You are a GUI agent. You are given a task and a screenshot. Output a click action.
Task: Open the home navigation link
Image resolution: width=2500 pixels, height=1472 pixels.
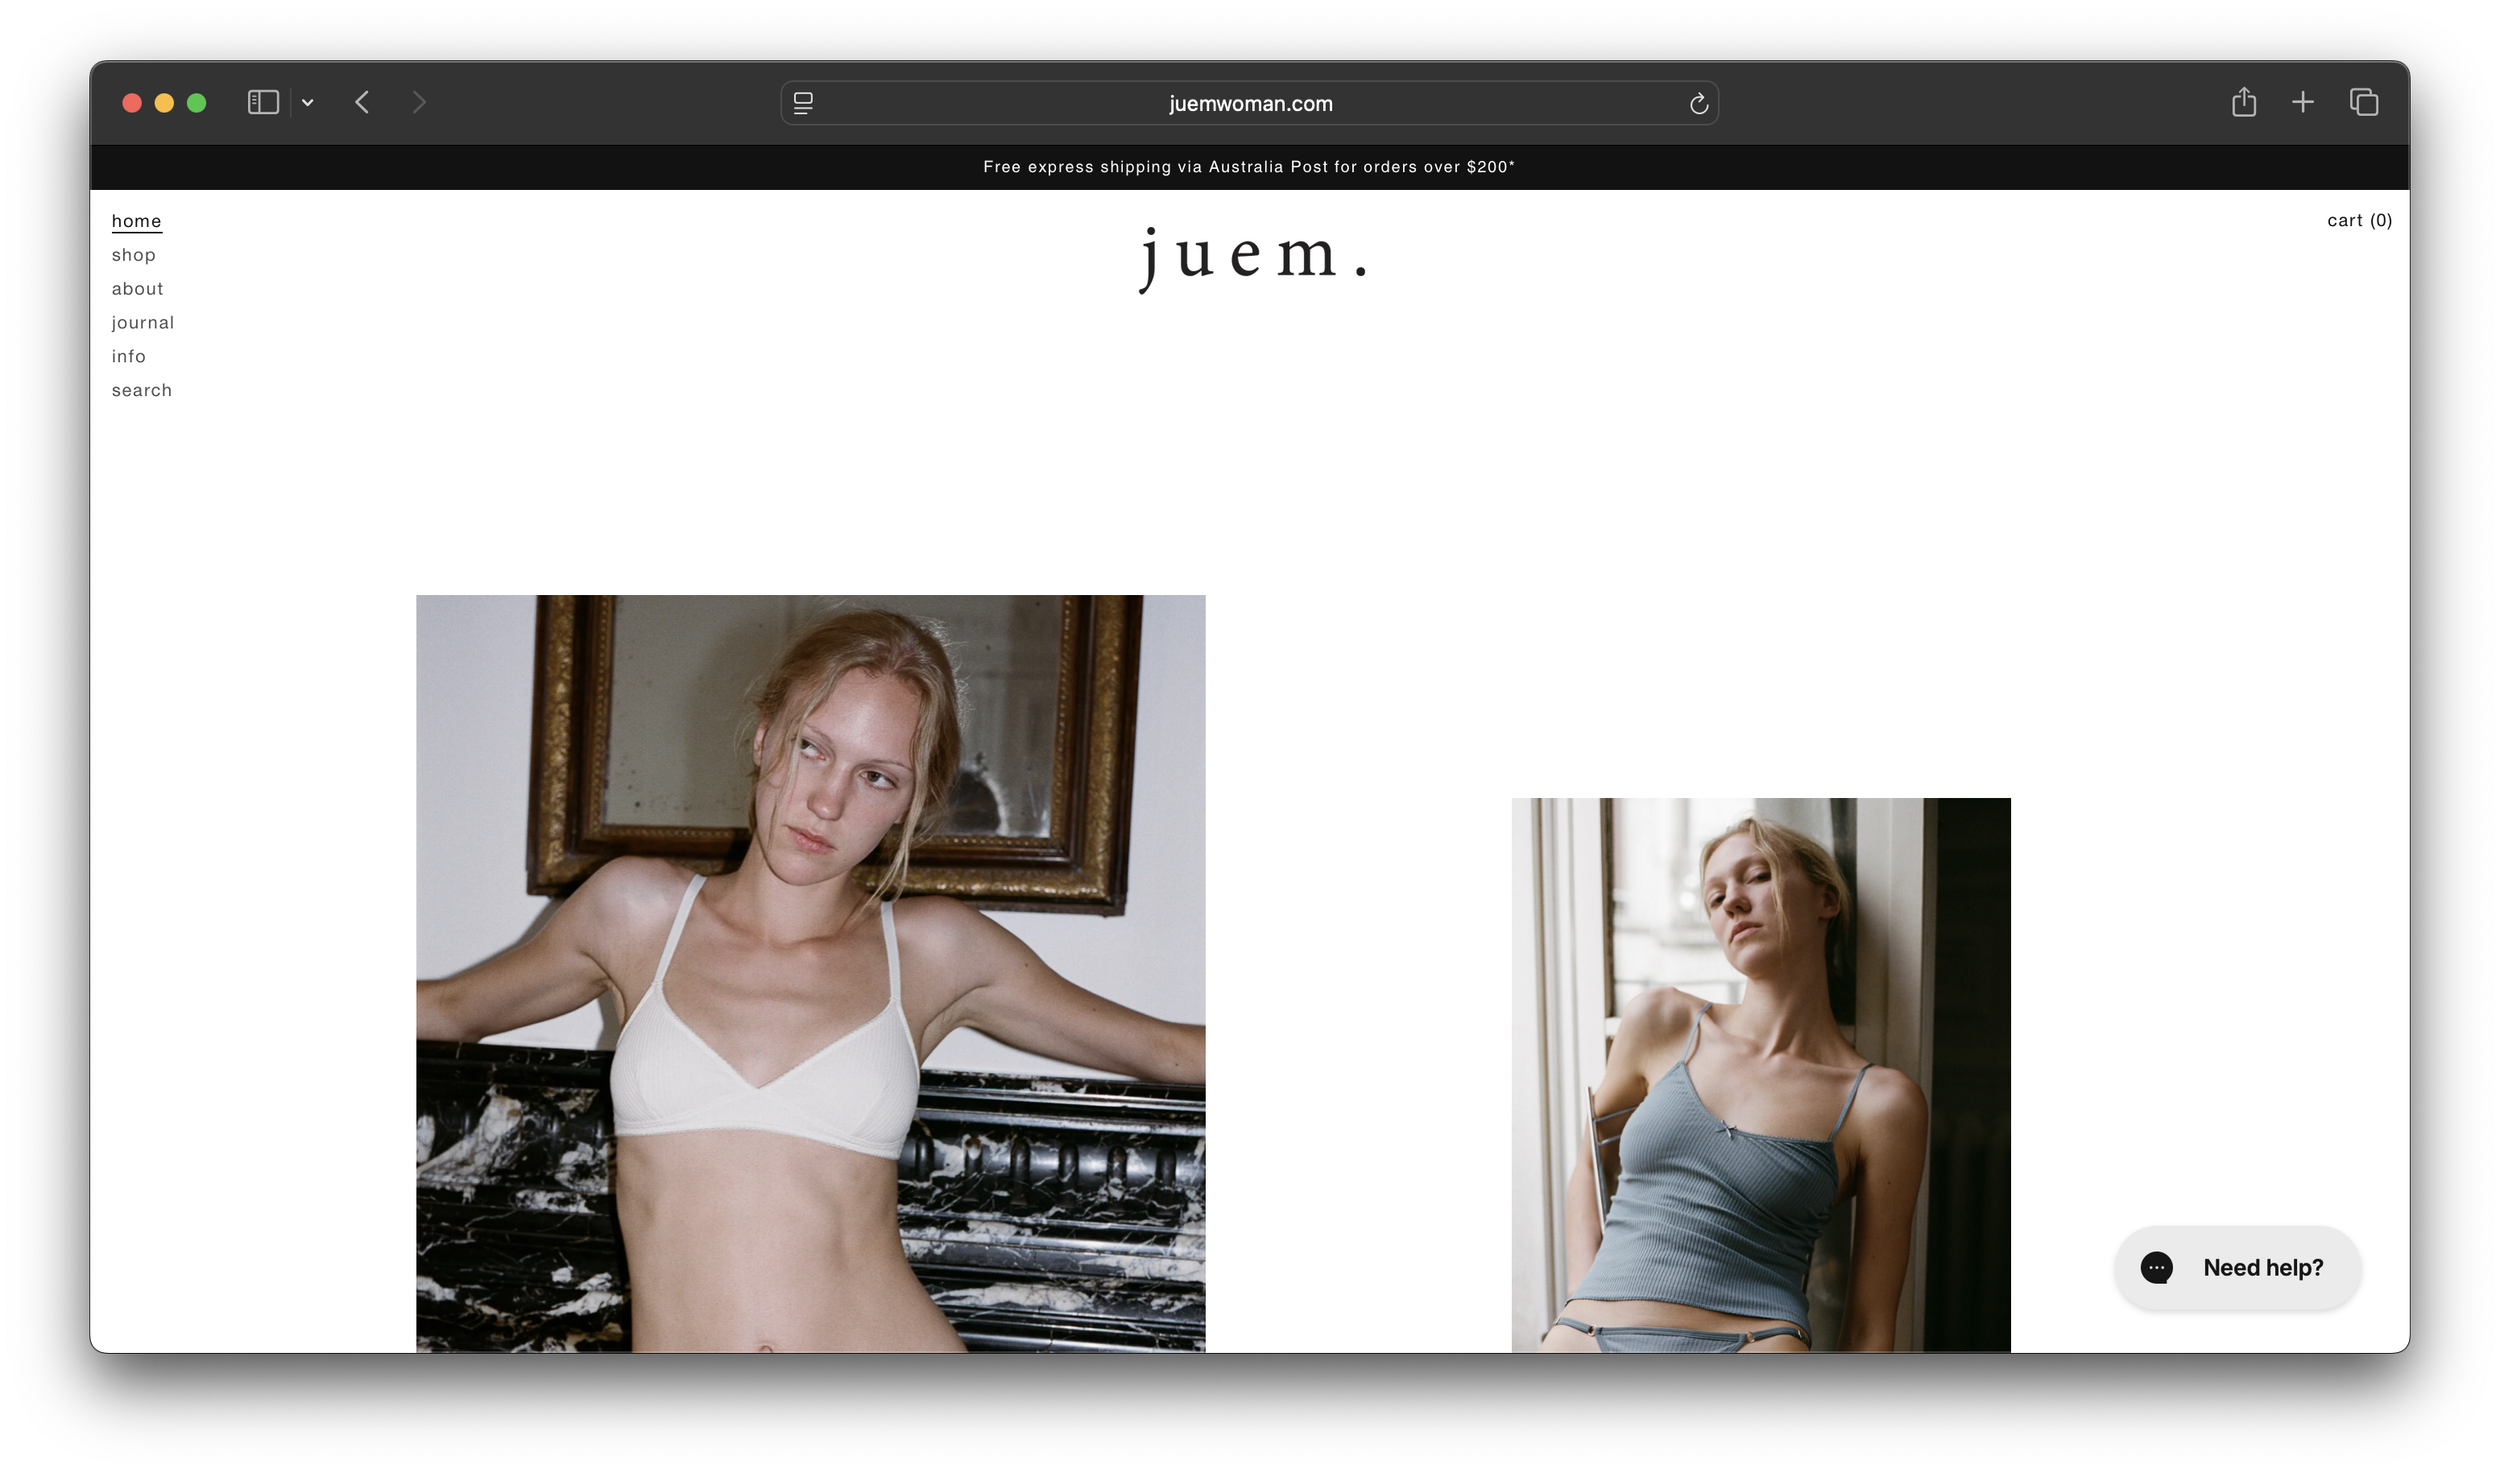[136, 221]
